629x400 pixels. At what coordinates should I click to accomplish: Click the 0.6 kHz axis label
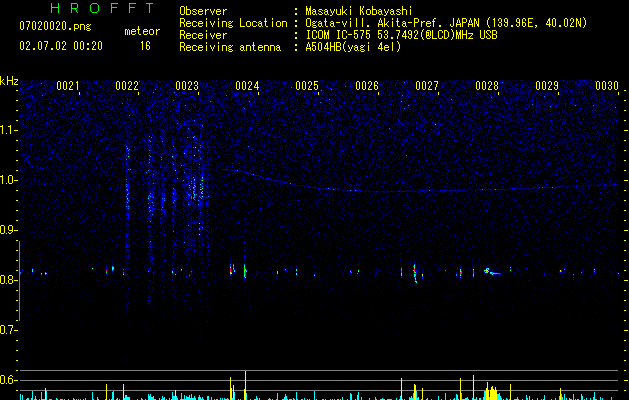9,380
